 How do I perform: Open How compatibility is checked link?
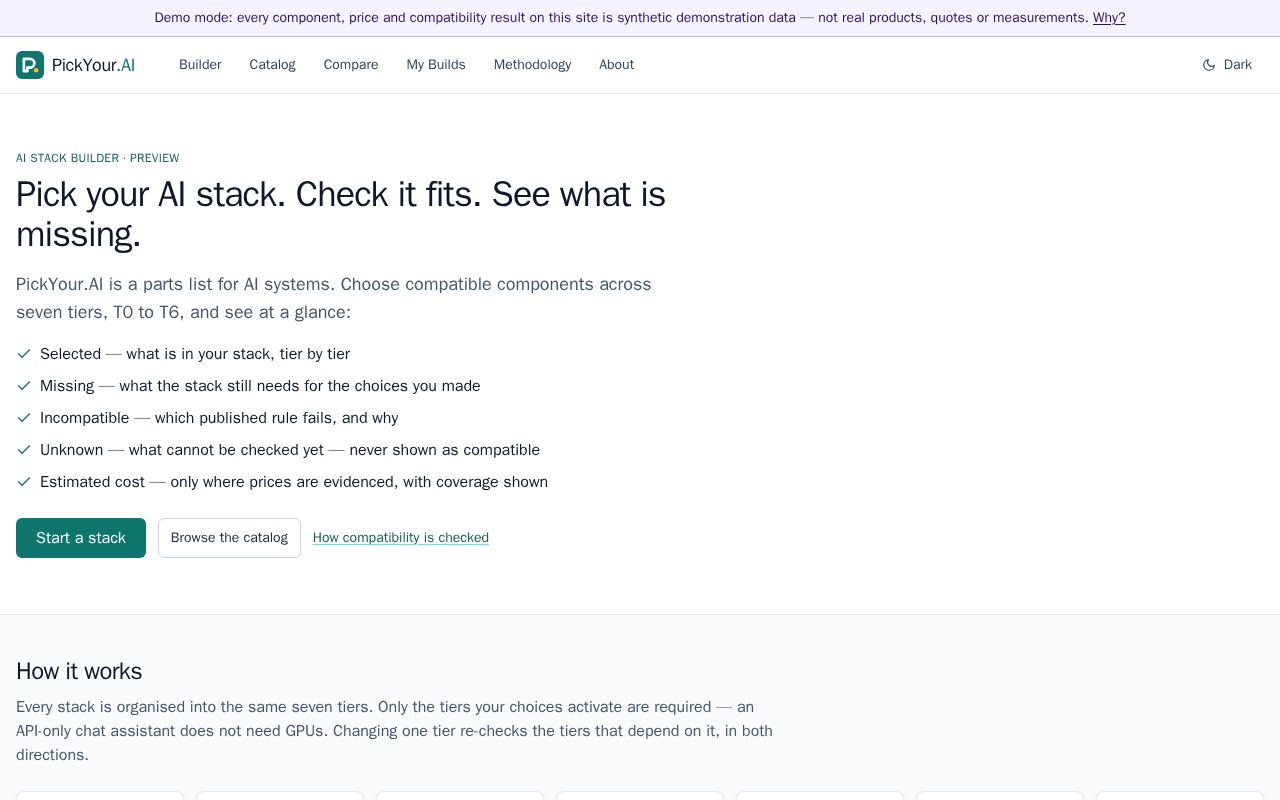pyautogui.click(x=401, y=538)
